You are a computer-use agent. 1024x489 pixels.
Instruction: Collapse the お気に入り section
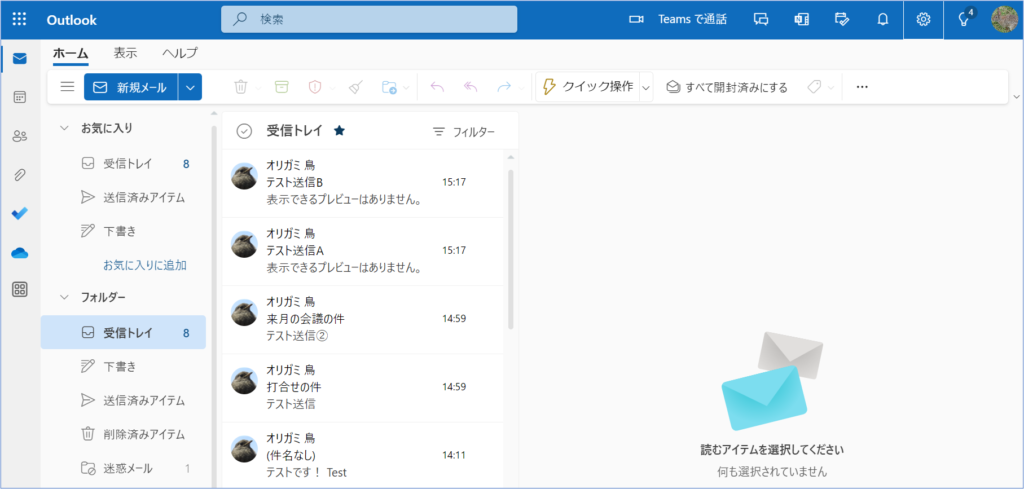pos(64,128)
